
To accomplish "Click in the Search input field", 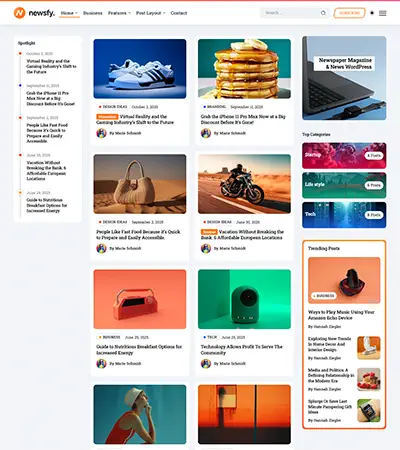I will (290, 13).
